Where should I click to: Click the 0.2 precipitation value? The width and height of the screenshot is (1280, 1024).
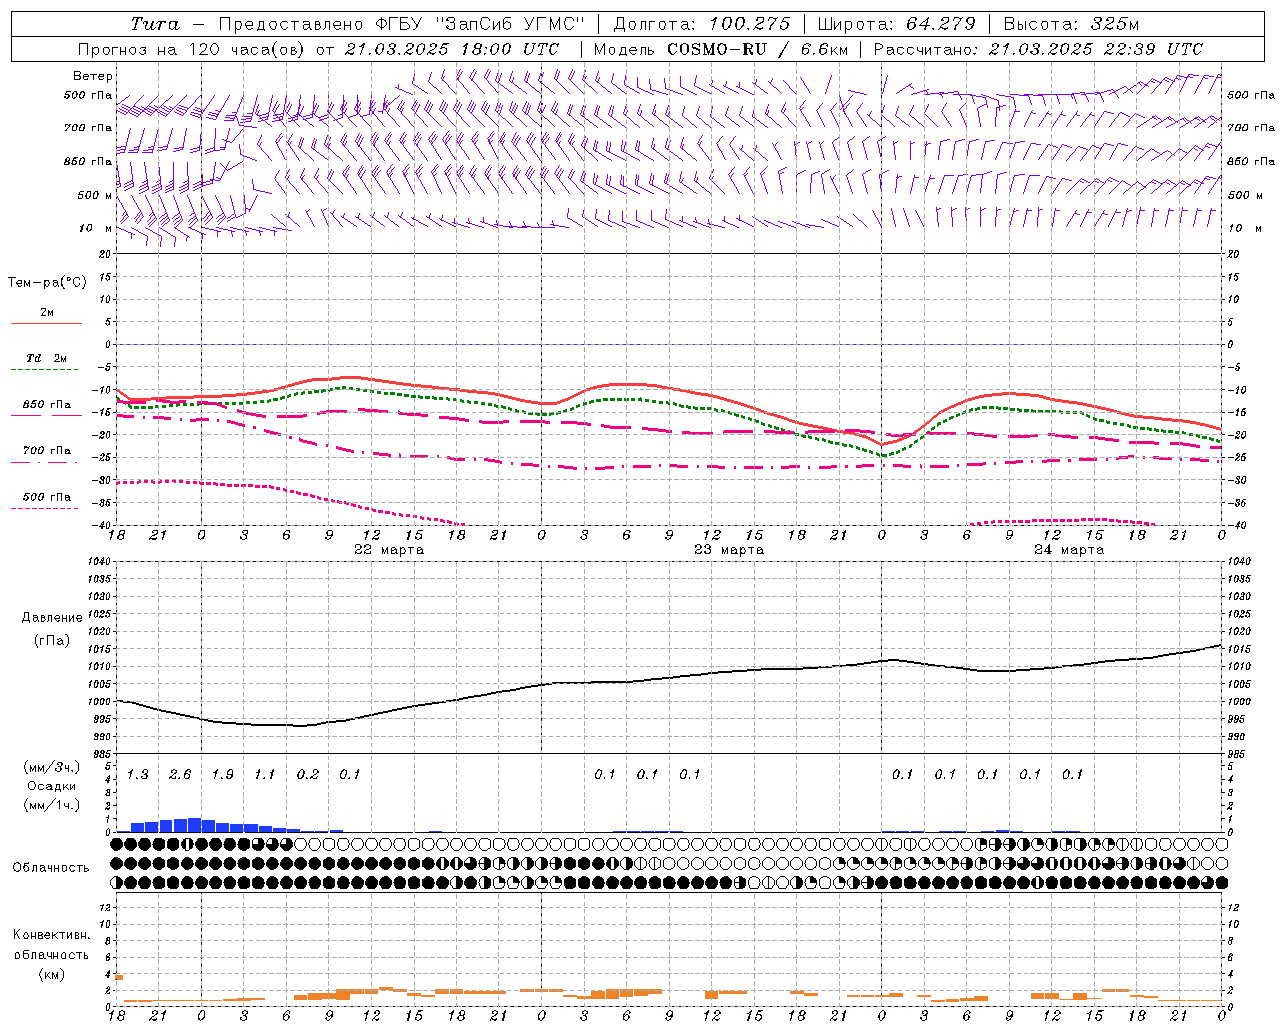pos(308,774)
